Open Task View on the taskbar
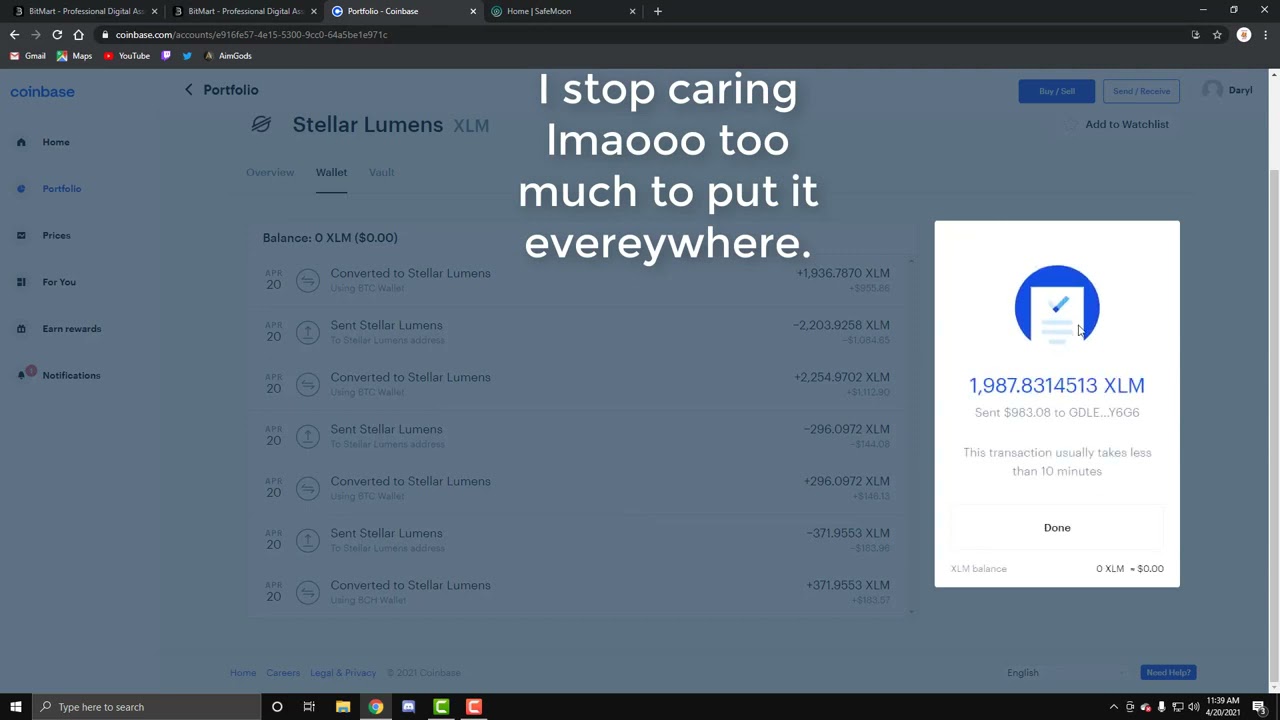This screenshot has width=1280, height=720. coord(309,707)
